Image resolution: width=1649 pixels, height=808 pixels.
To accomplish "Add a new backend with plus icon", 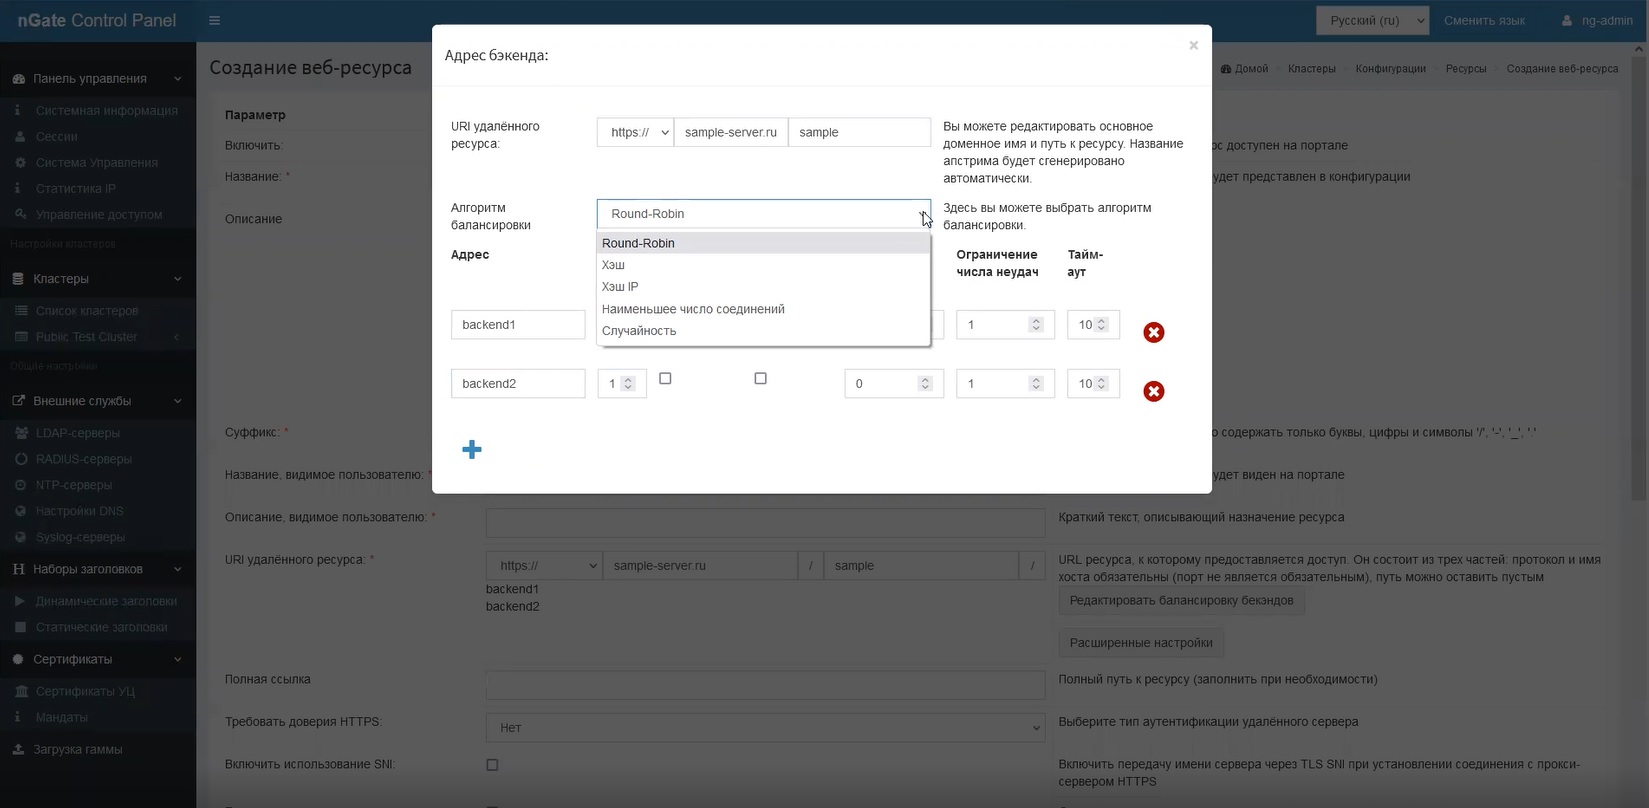I will click(472, 450).
